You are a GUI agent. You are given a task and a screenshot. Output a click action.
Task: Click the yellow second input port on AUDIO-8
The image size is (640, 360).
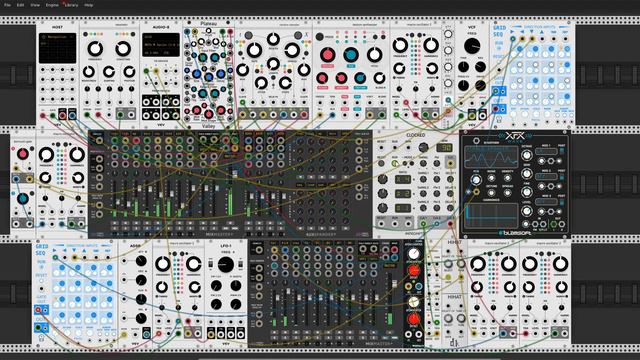pyautogui.click(x=156, y=71)
